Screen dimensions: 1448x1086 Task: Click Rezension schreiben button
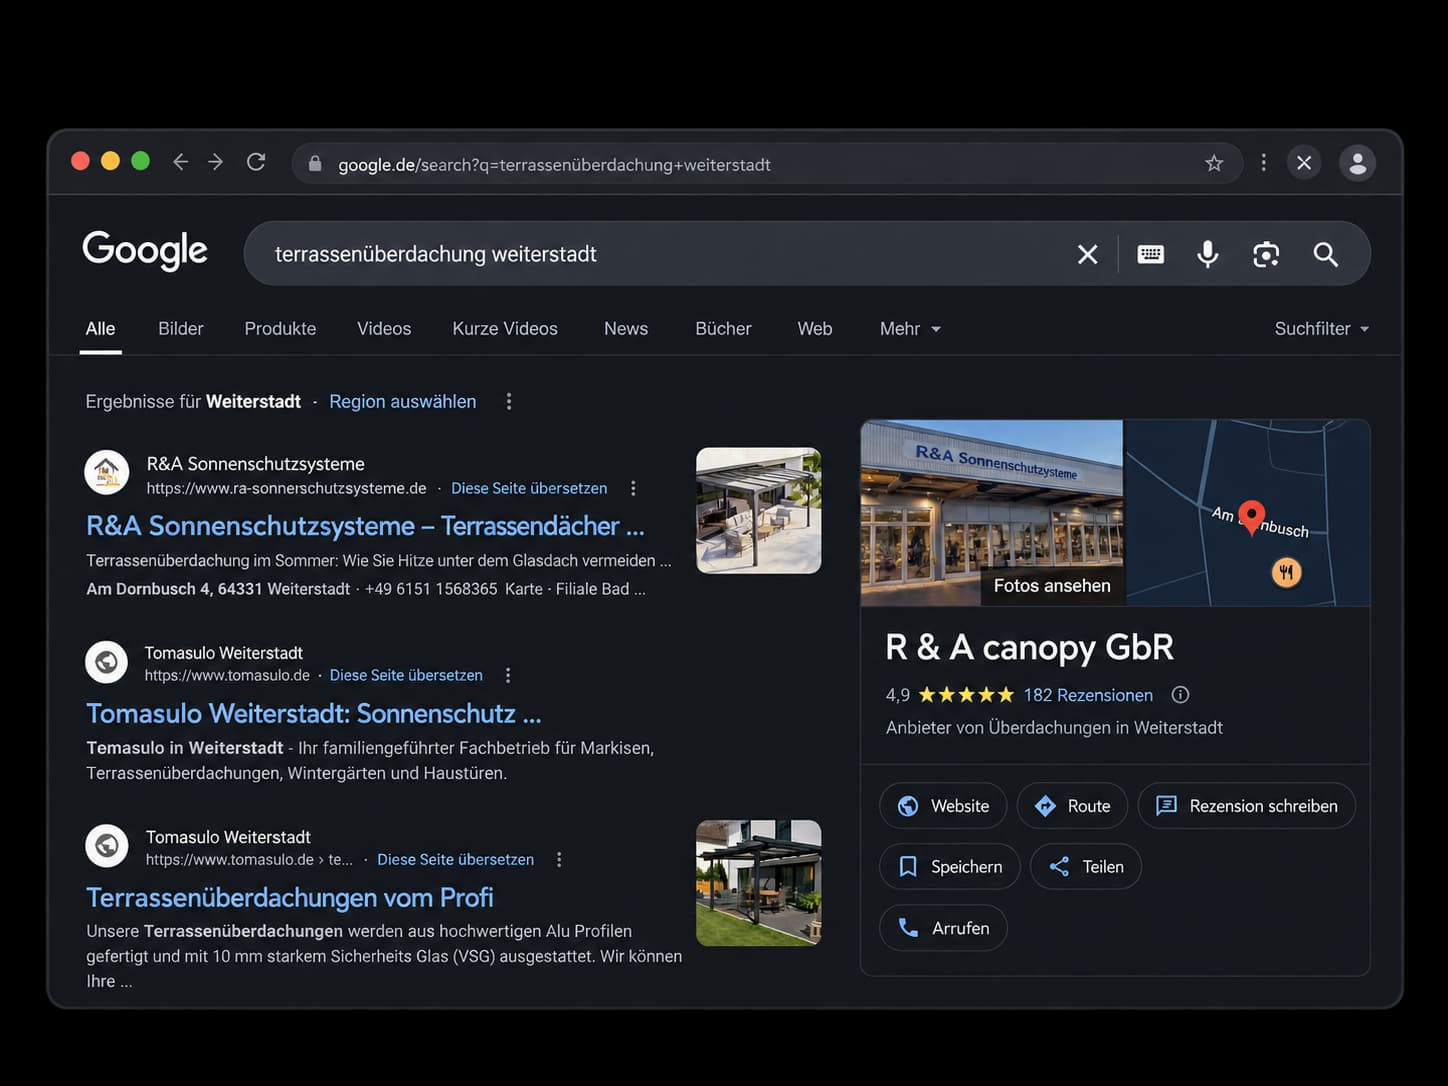pyautogui.click(x=1247, y=806)
